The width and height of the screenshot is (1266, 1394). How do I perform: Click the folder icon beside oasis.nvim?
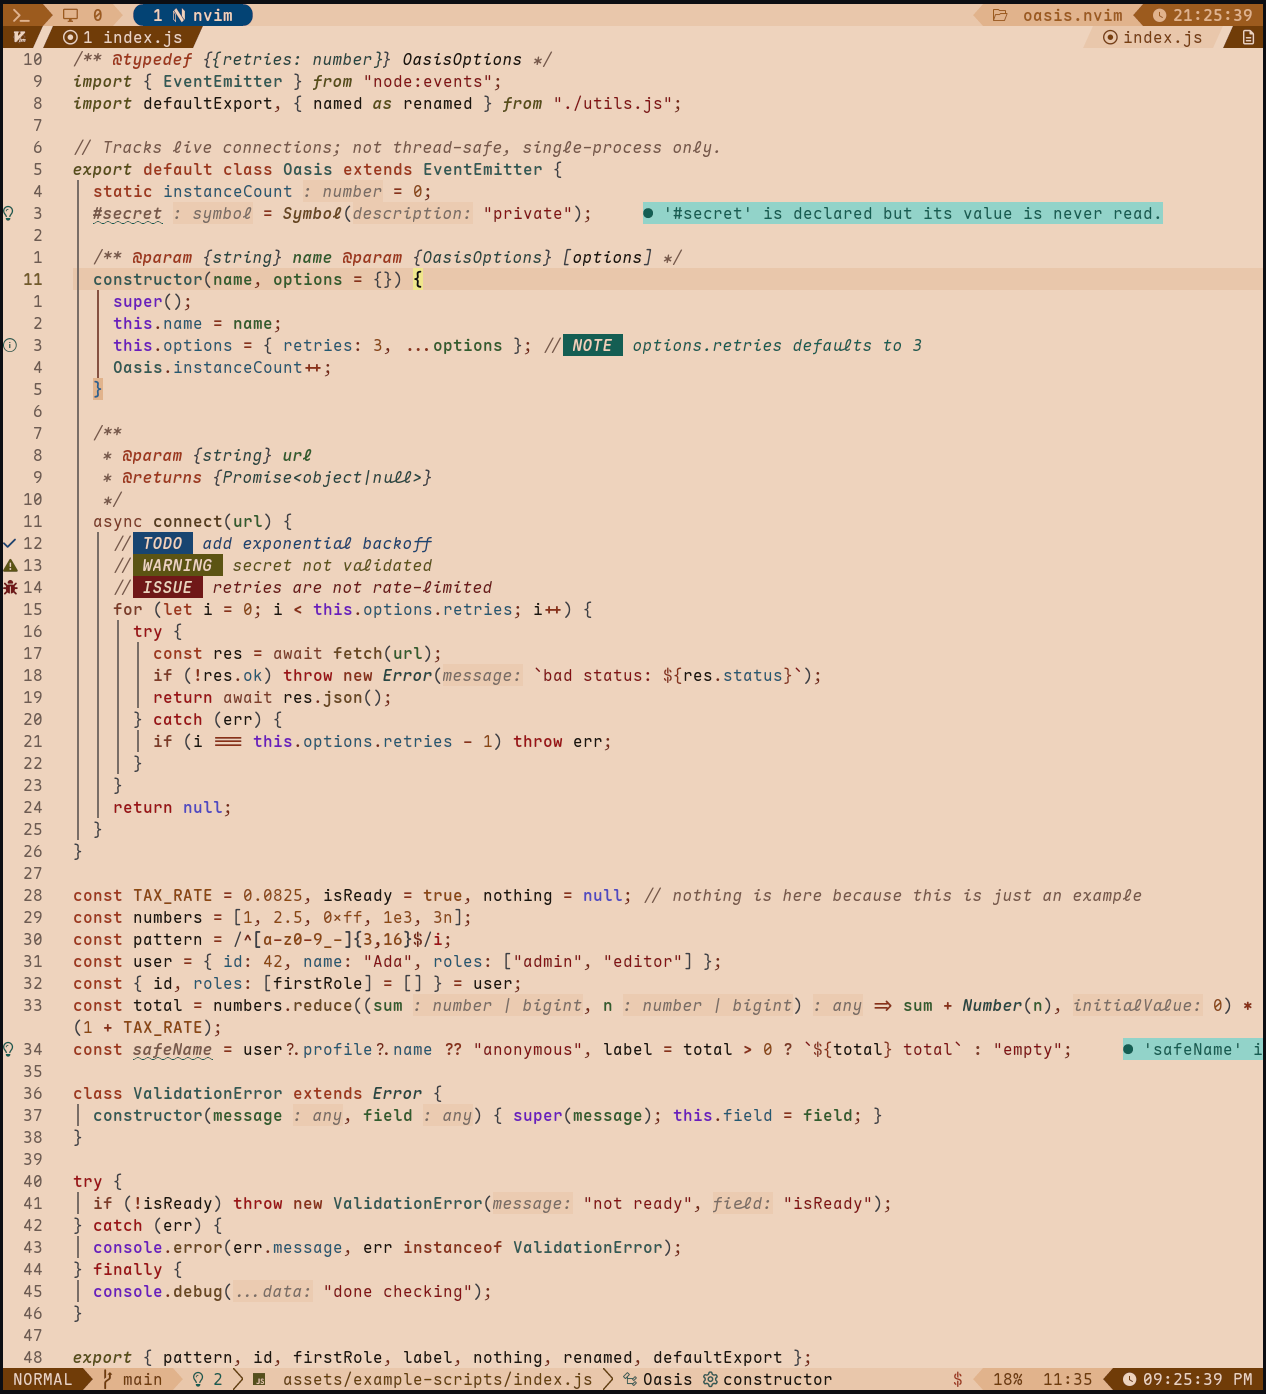pyautogui.click(x=1000, y=15)
